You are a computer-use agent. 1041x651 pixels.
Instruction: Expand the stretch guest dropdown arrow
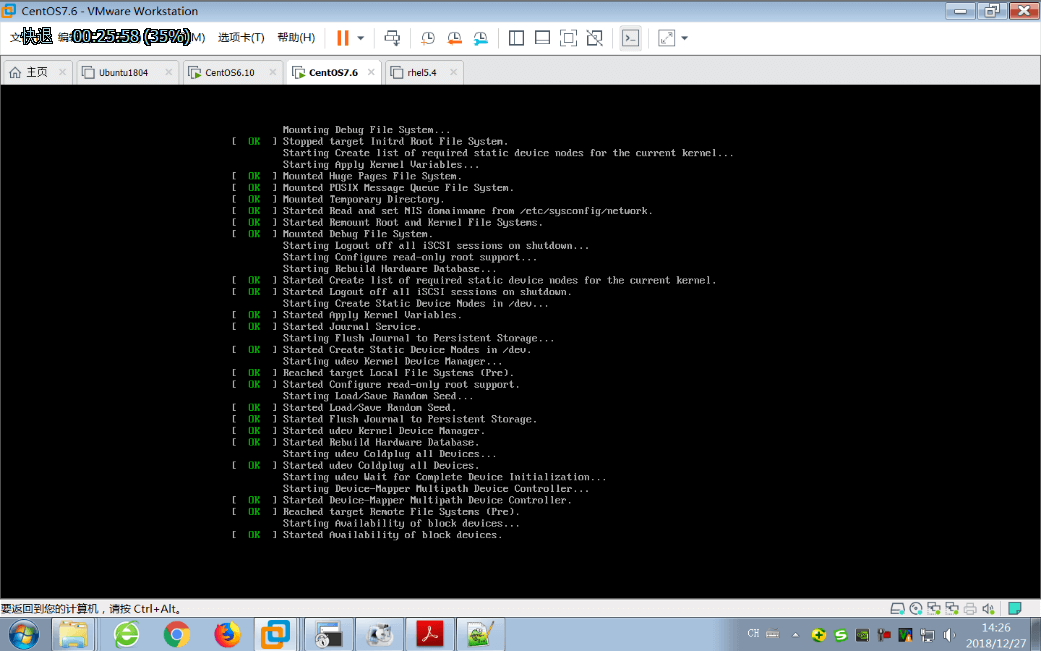pyautogui.click(x=685, y=38)
